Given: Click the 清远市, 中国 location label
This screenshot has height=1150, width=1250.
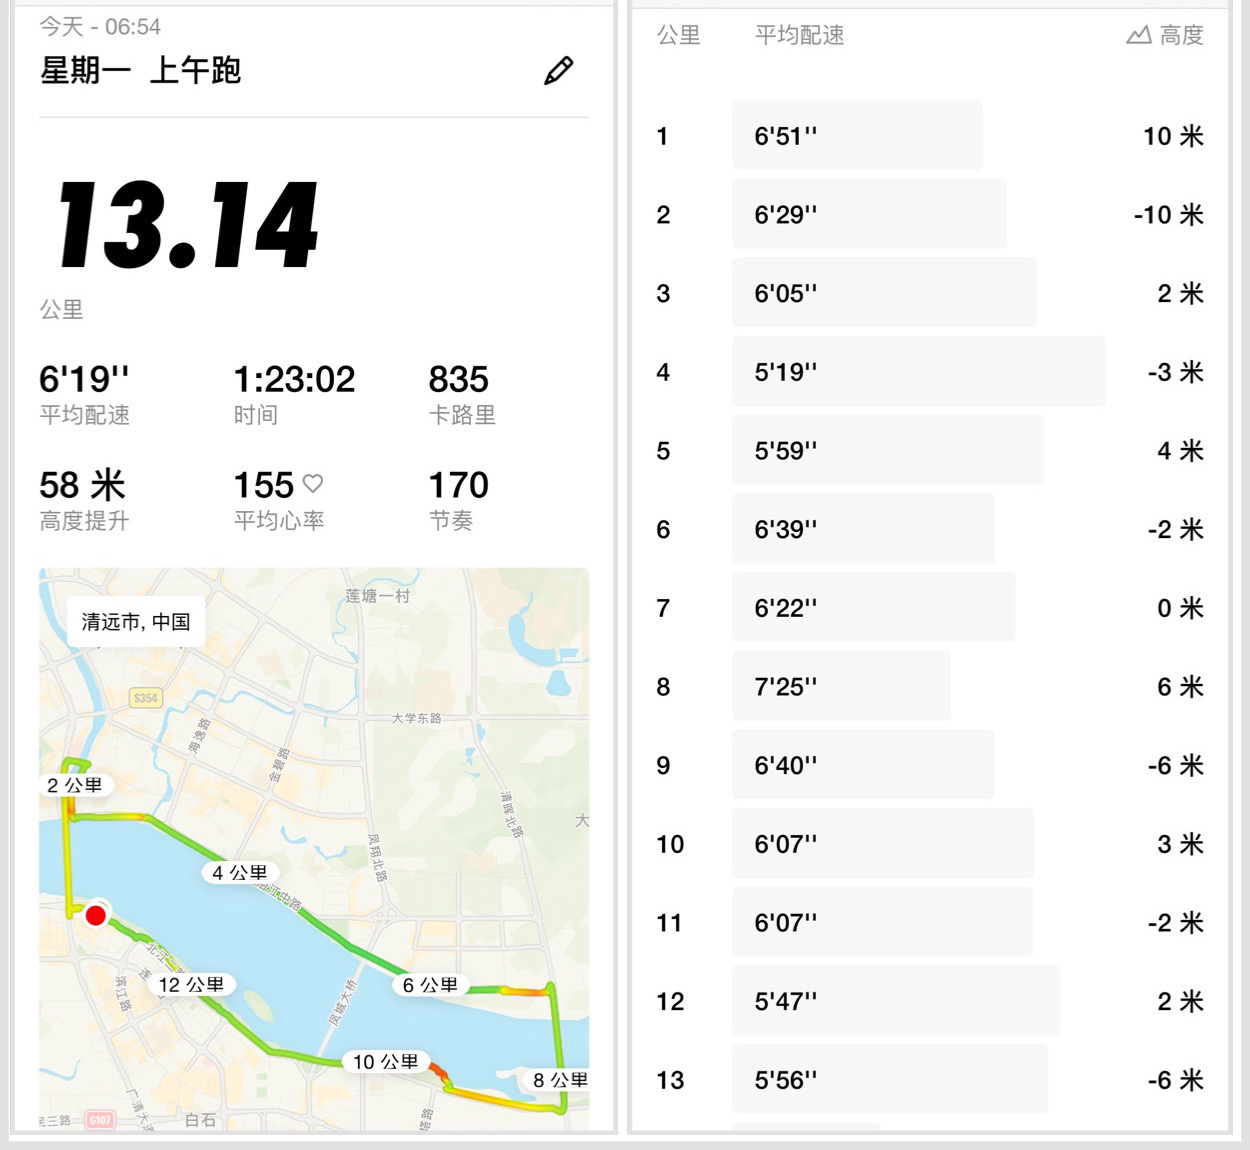Looking at the screenshot, I should [x=136, y=622].
